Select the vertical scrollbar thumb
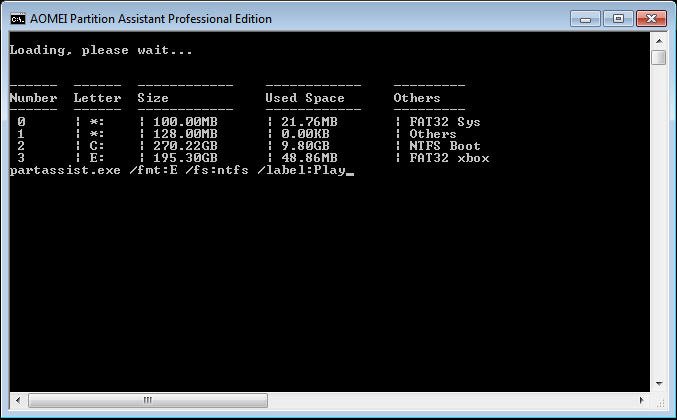Image resolution: width=677 pixels, height=420 pixels. point(659,57)
